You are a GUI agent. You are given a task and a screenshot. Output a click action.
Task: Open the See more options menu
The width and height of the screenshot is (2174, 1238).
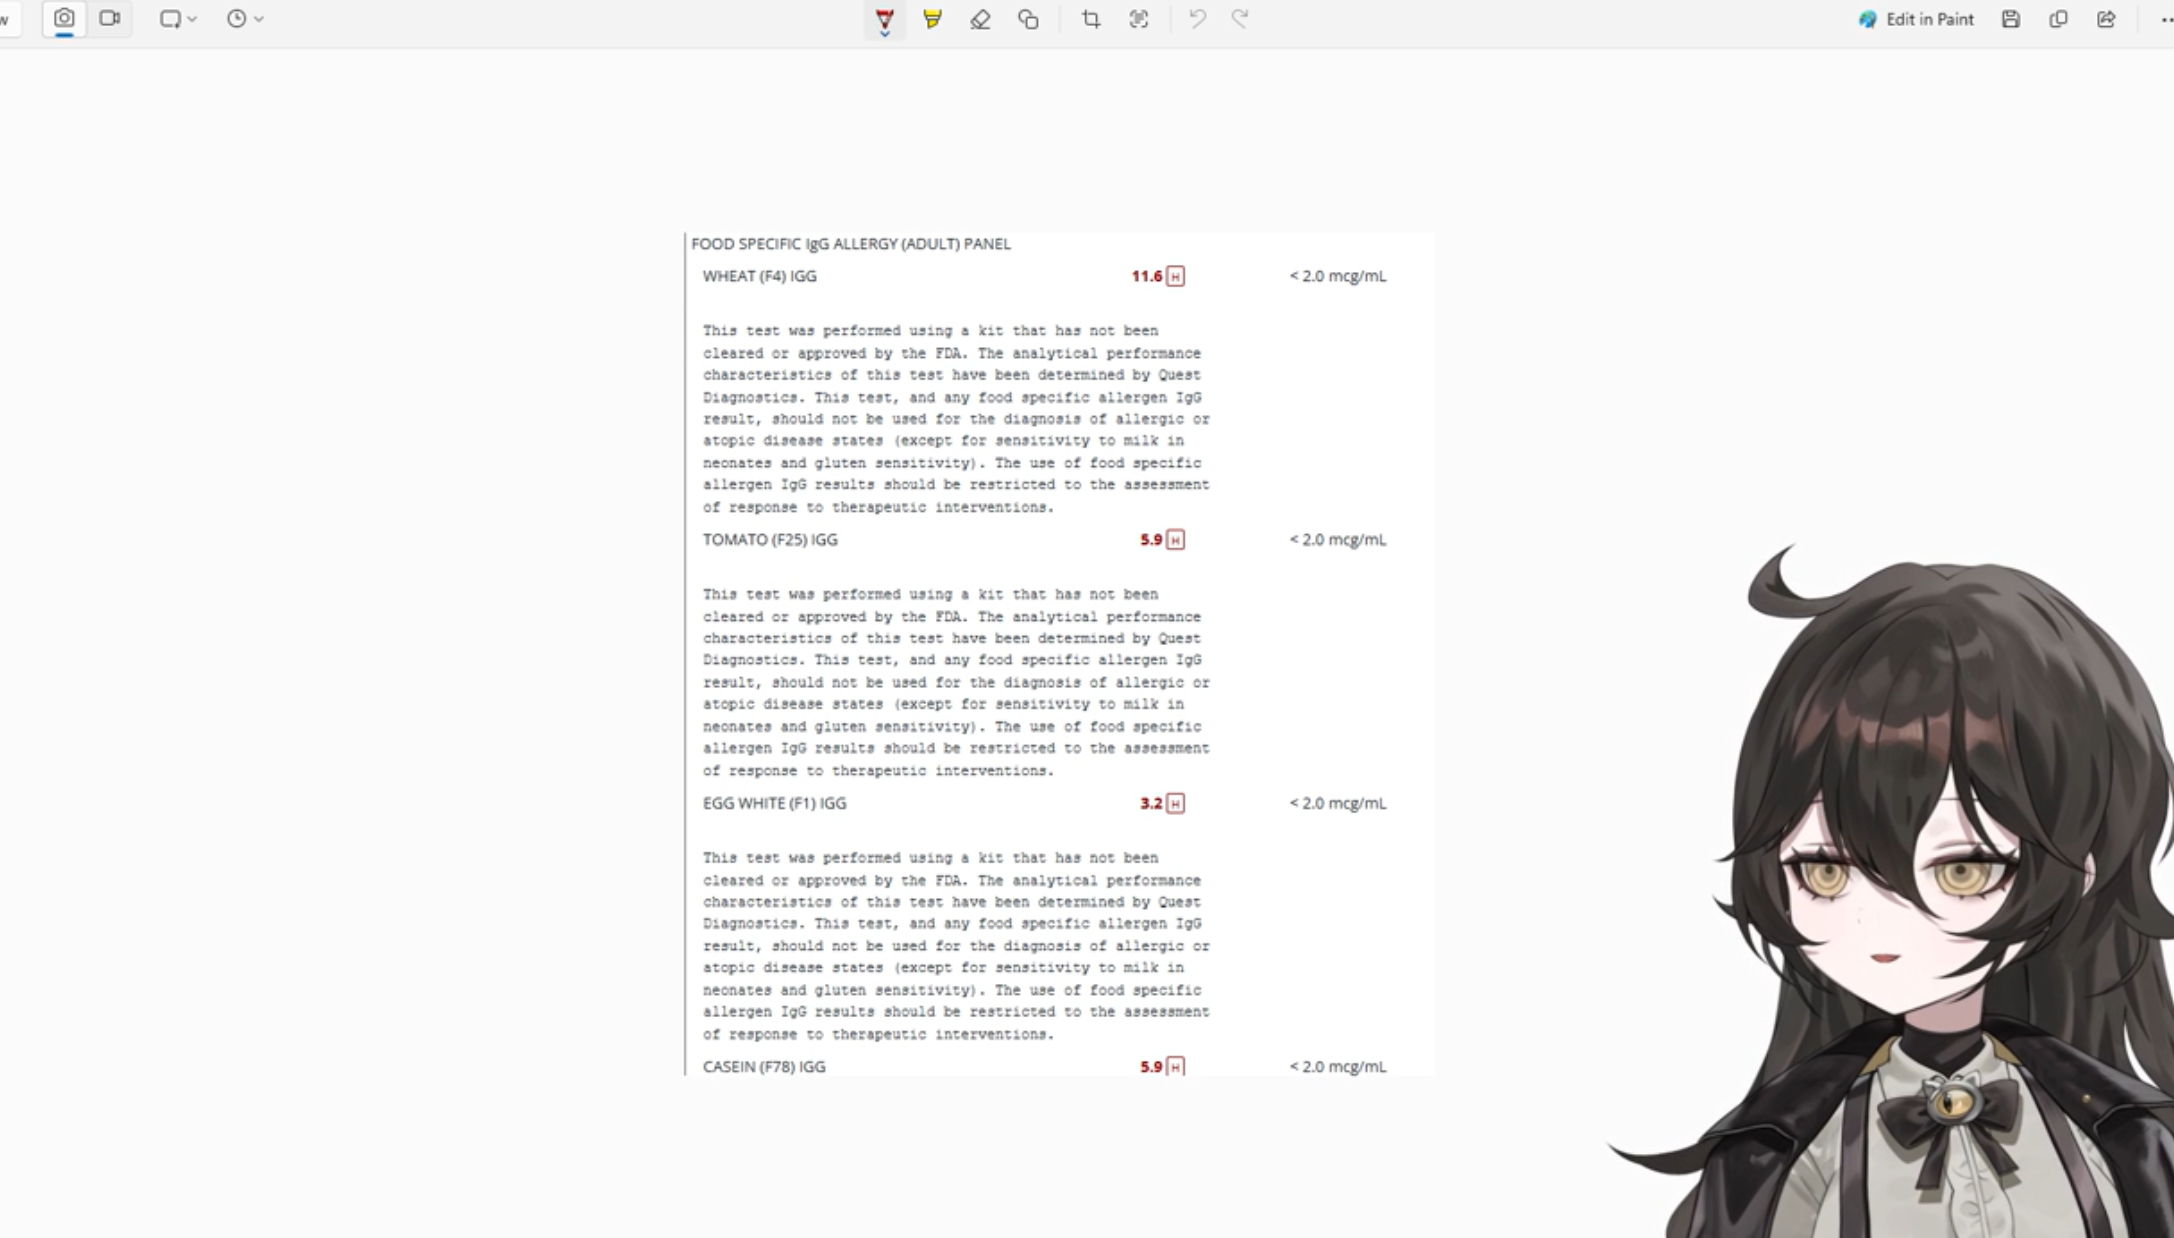pyautogui.click(x=2164, y=19)
